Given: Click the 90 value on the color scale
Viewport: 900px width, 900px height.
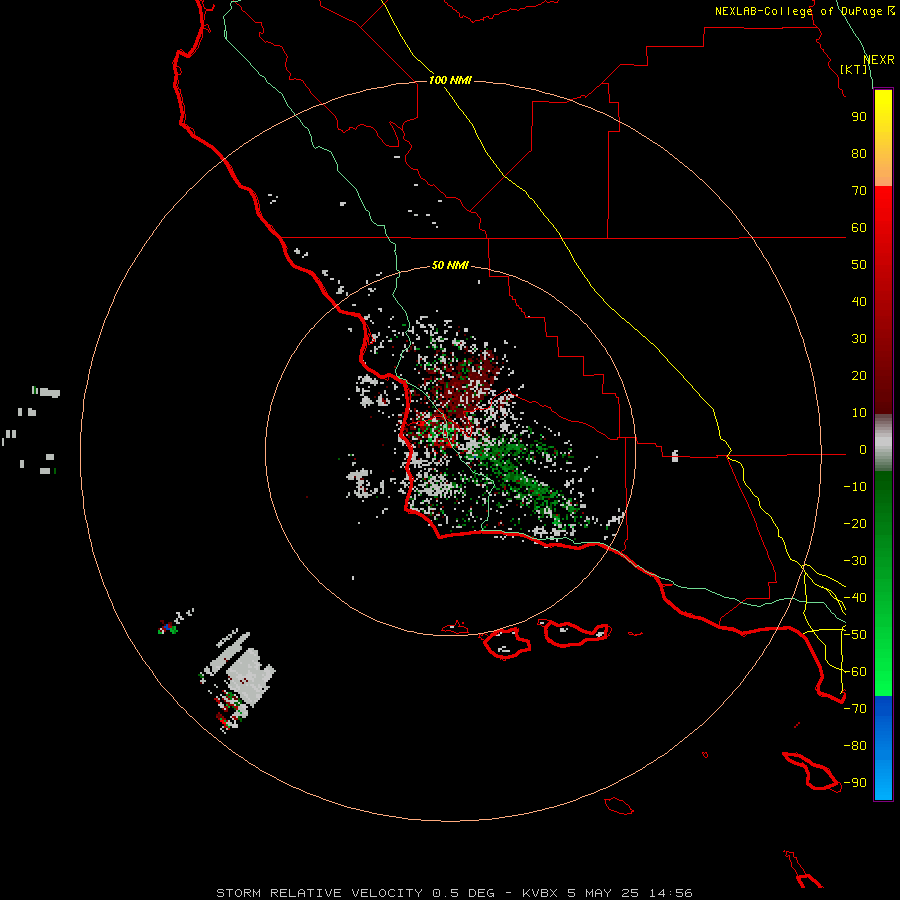Looking at the screenshot, I should click(859, 117).
